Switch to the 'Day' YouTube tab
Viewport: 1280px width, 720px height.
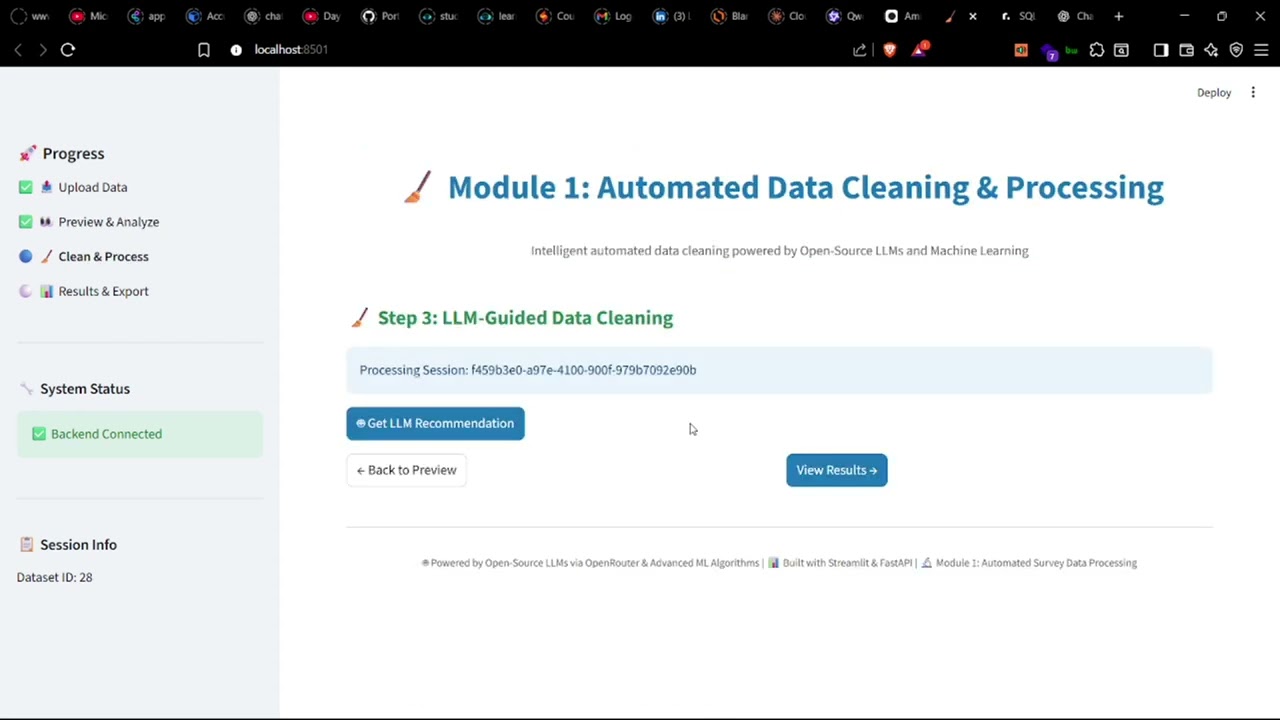pos(322,16)
